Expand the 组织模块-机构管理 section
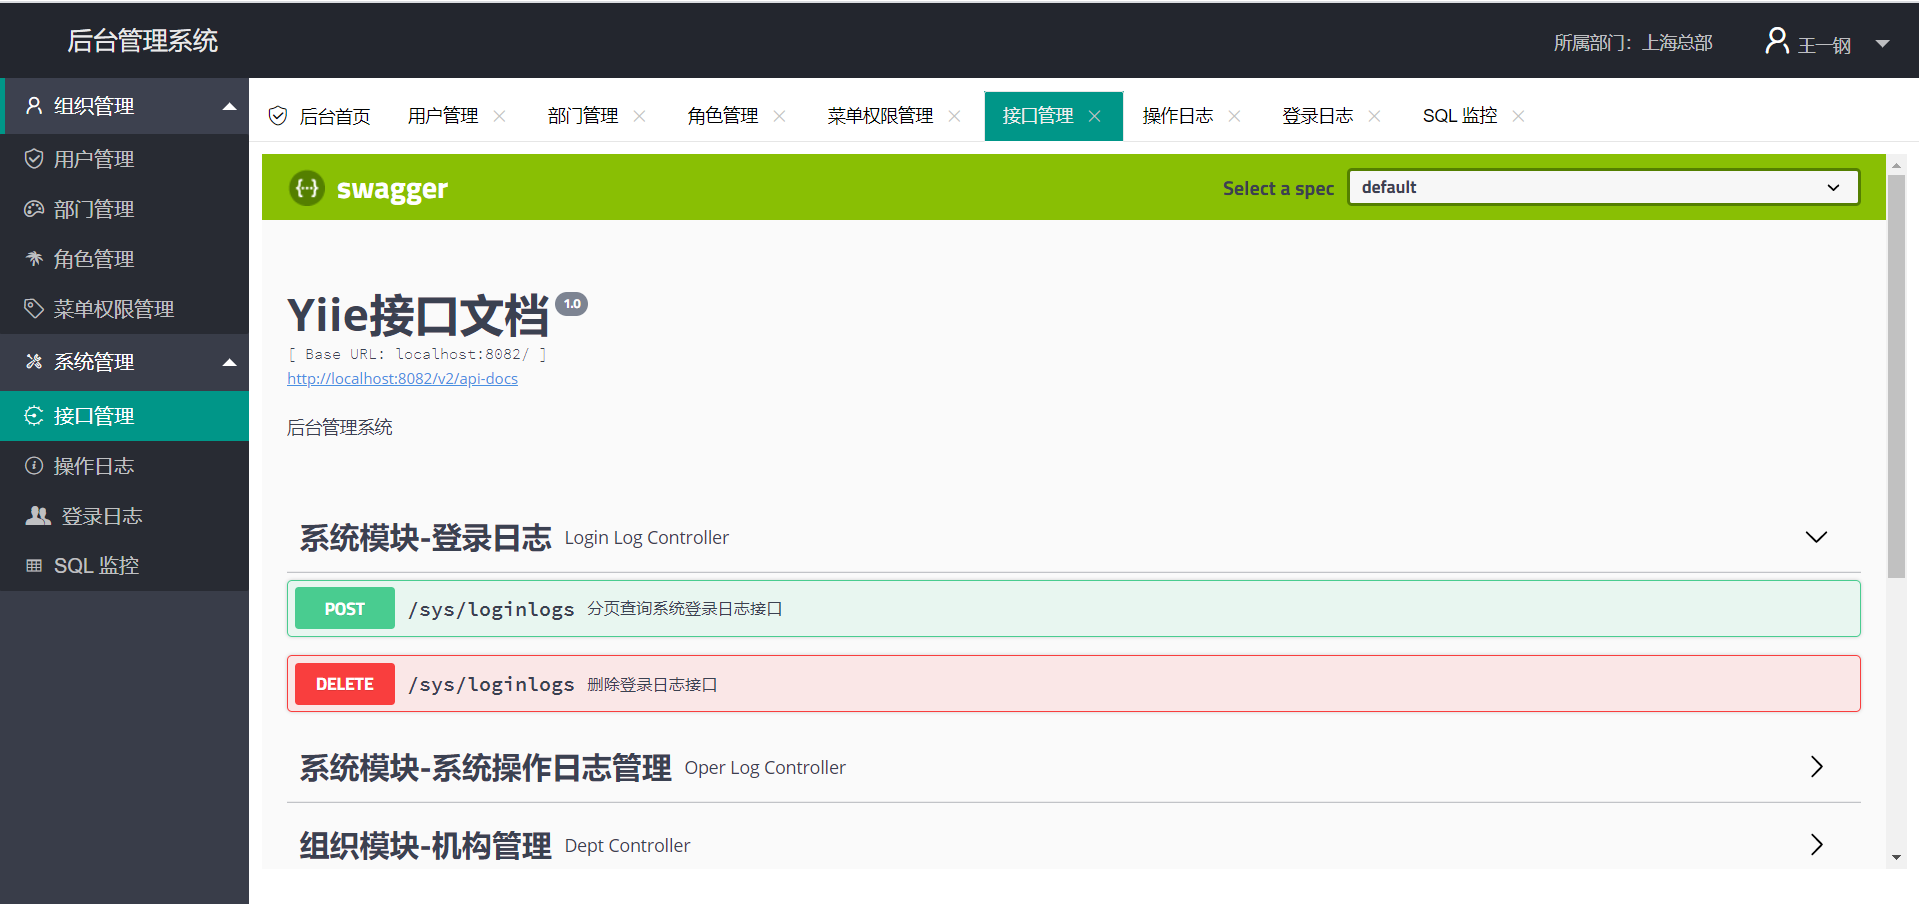This screenshot has height=904, width=1919. [x=1816, y=845]
